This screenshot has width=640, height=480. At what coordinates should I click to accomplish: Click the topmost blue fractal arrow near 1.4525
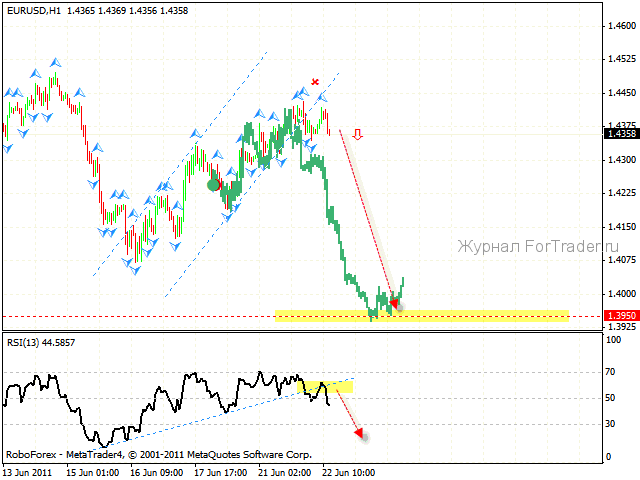(55, 63)
